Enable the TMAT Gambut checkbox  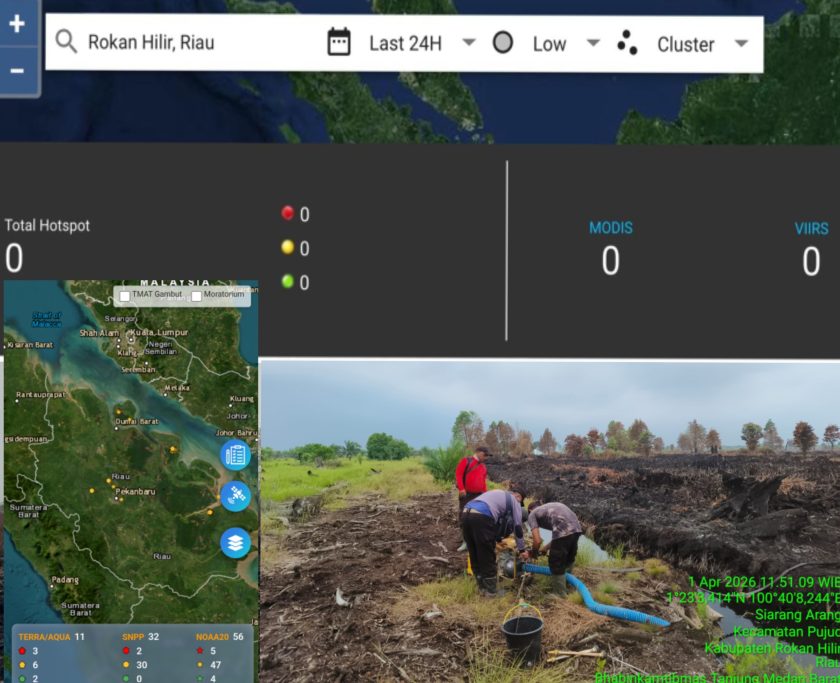[x=124, y=296]
